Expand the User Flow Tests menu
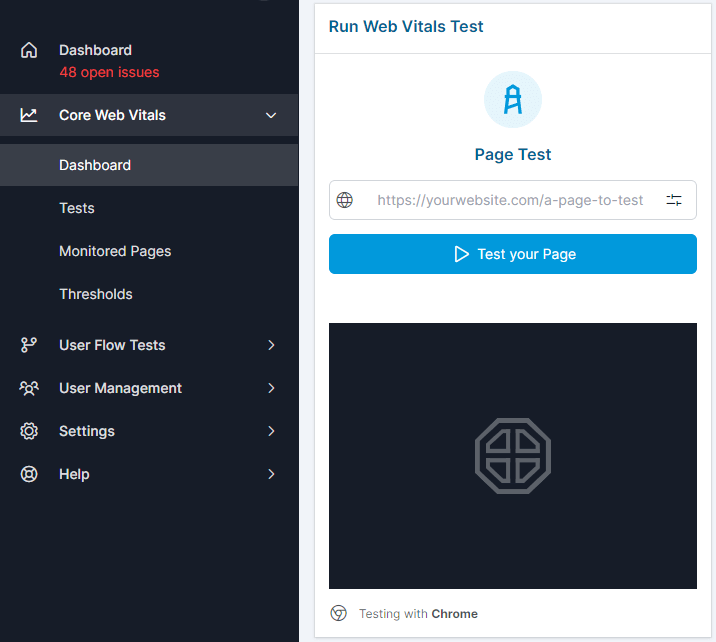 [271, 345]
